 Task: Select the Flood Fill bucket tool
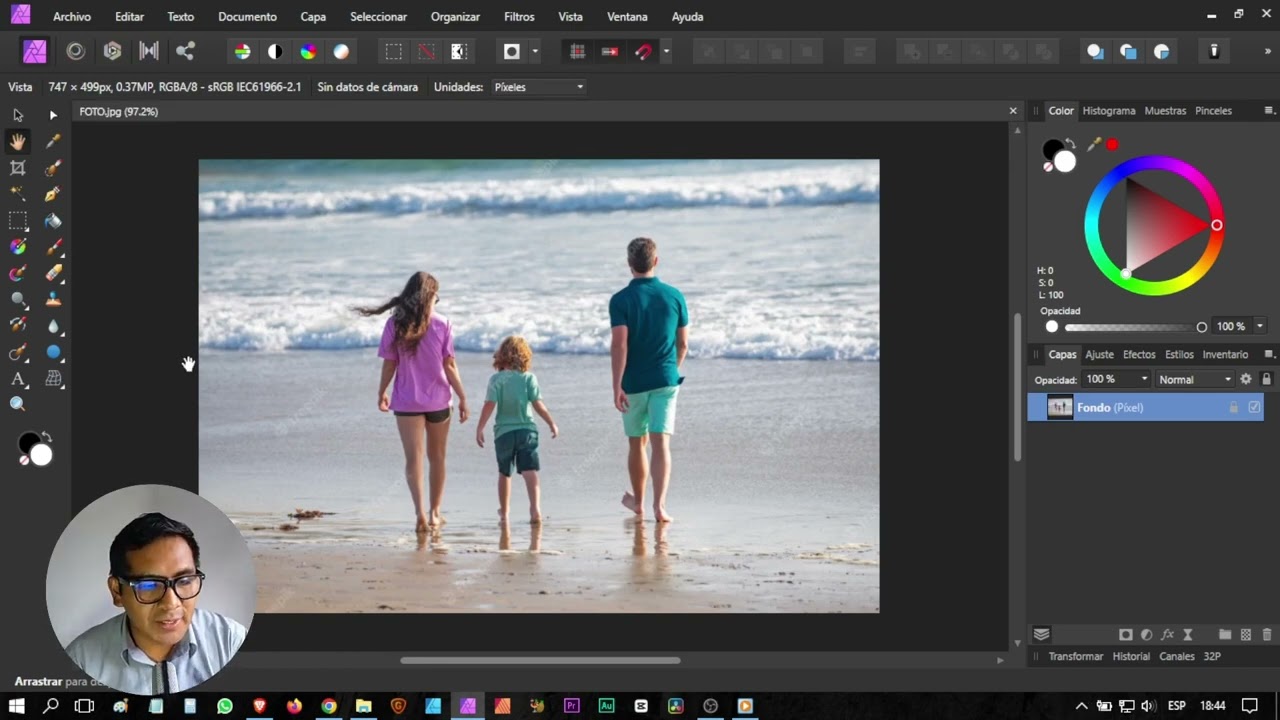click(x=54, y=221)
